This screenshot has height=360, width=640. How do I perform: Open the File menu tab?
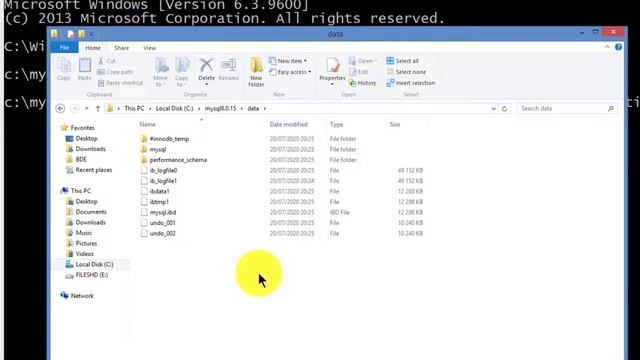coord(64,48)
